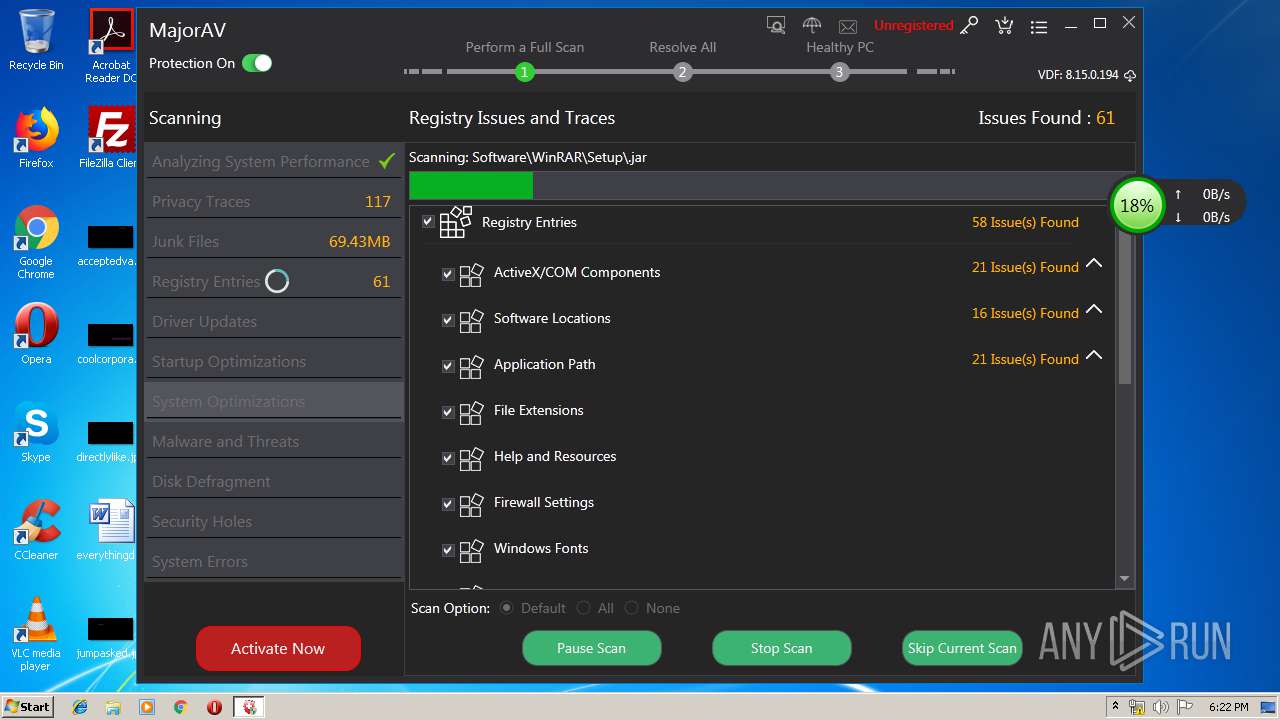
Task: Launch Opera from the desktop
Action: [36, 334]
